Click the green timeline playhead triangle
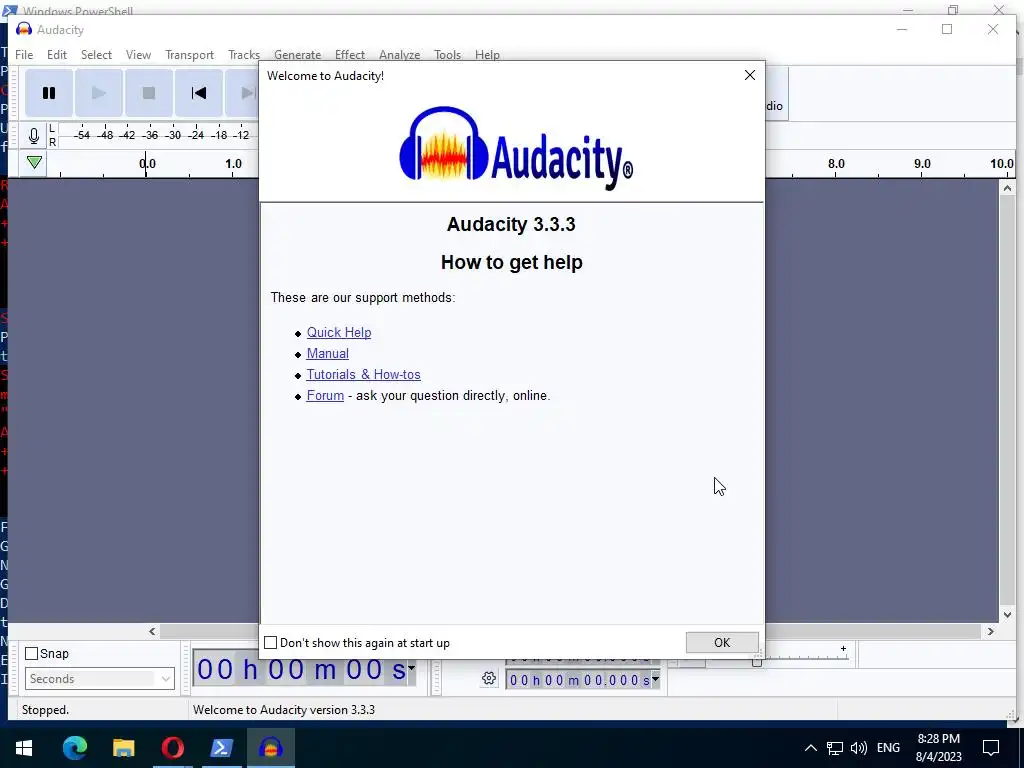1024x768 pixels. [x=35, y=162]
